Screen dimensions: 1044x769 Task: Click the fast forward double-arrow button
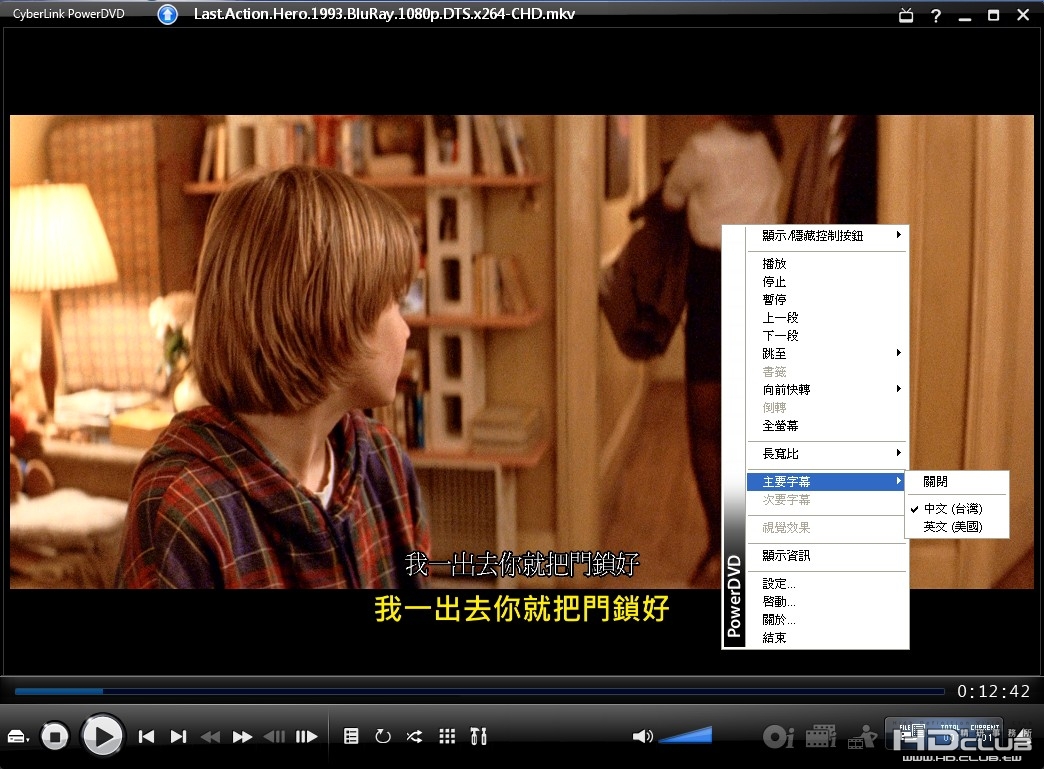click(x=242, y=736)
